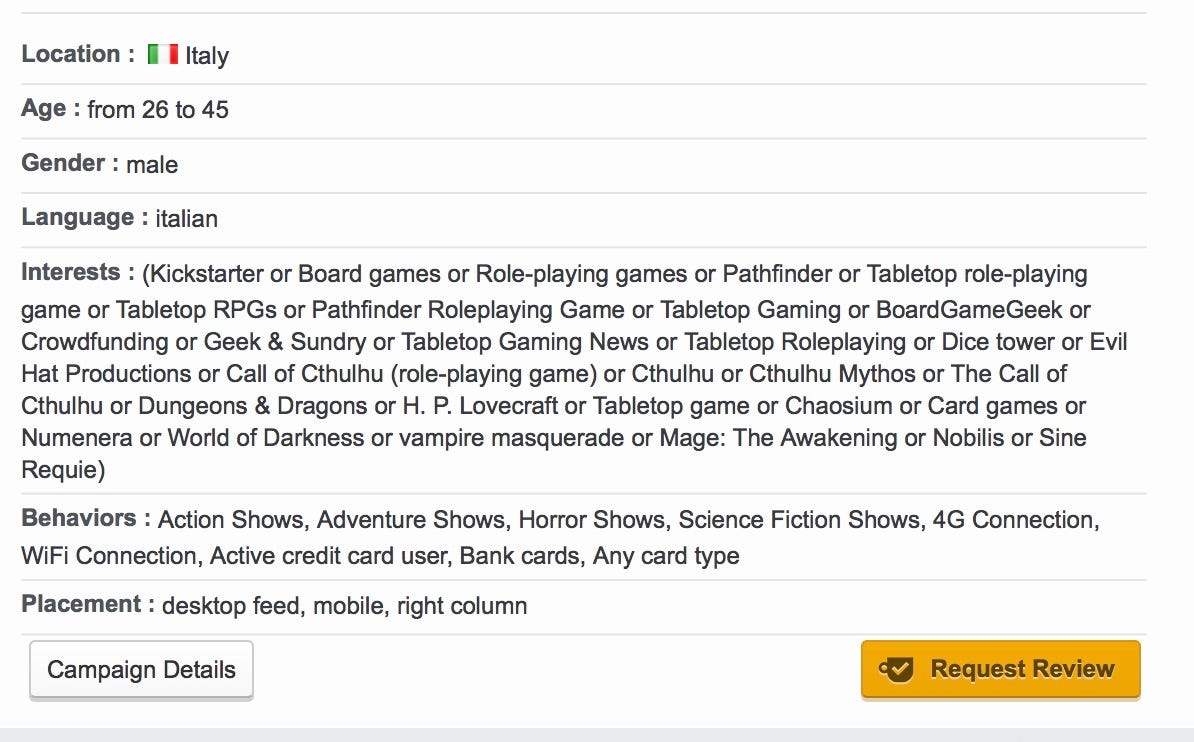Click the 'italian' language value

[187, 219]
